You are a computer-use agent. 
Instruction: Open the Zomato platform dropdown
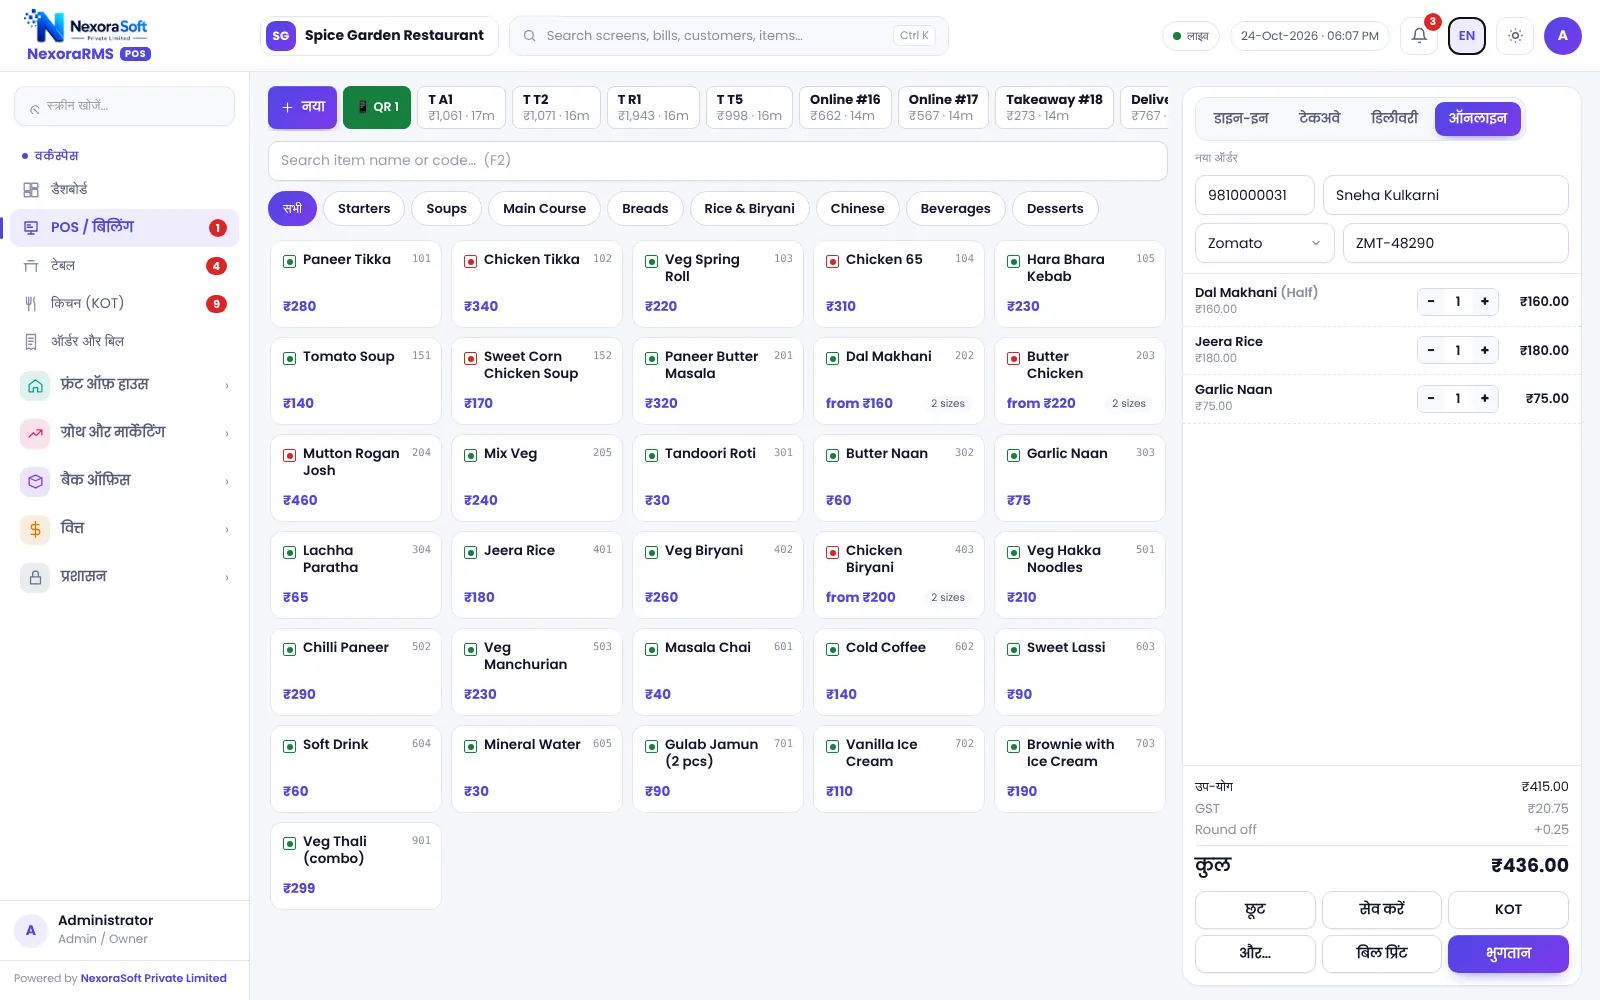point(1264,243)
